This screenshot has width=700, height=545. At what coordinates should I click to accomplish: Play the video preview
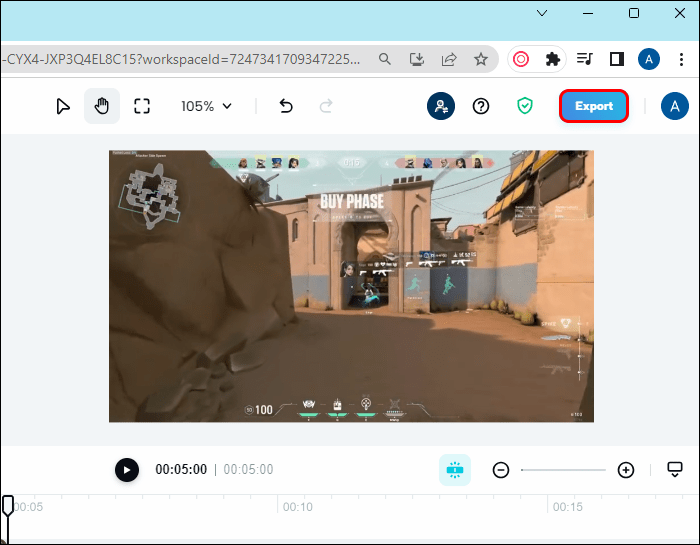[x=127, y=470]
